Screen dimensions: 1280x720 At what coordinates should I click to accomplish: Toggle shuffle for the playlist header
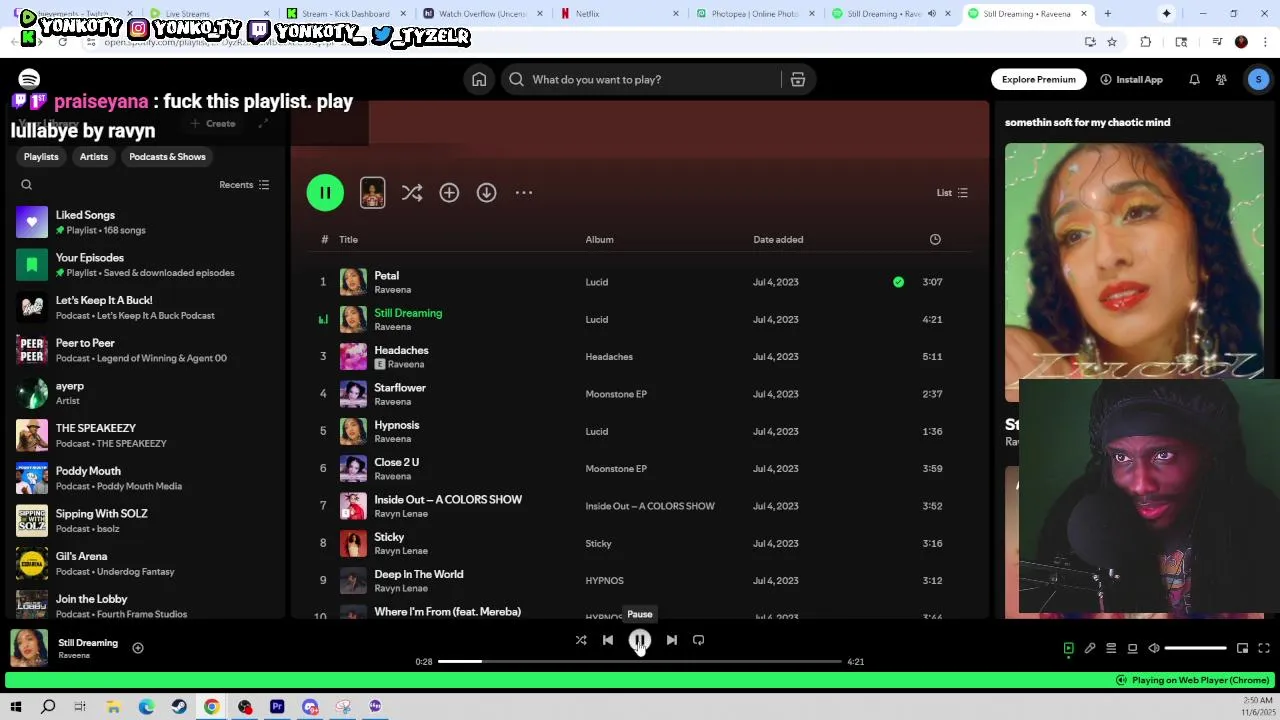(412, 193)
